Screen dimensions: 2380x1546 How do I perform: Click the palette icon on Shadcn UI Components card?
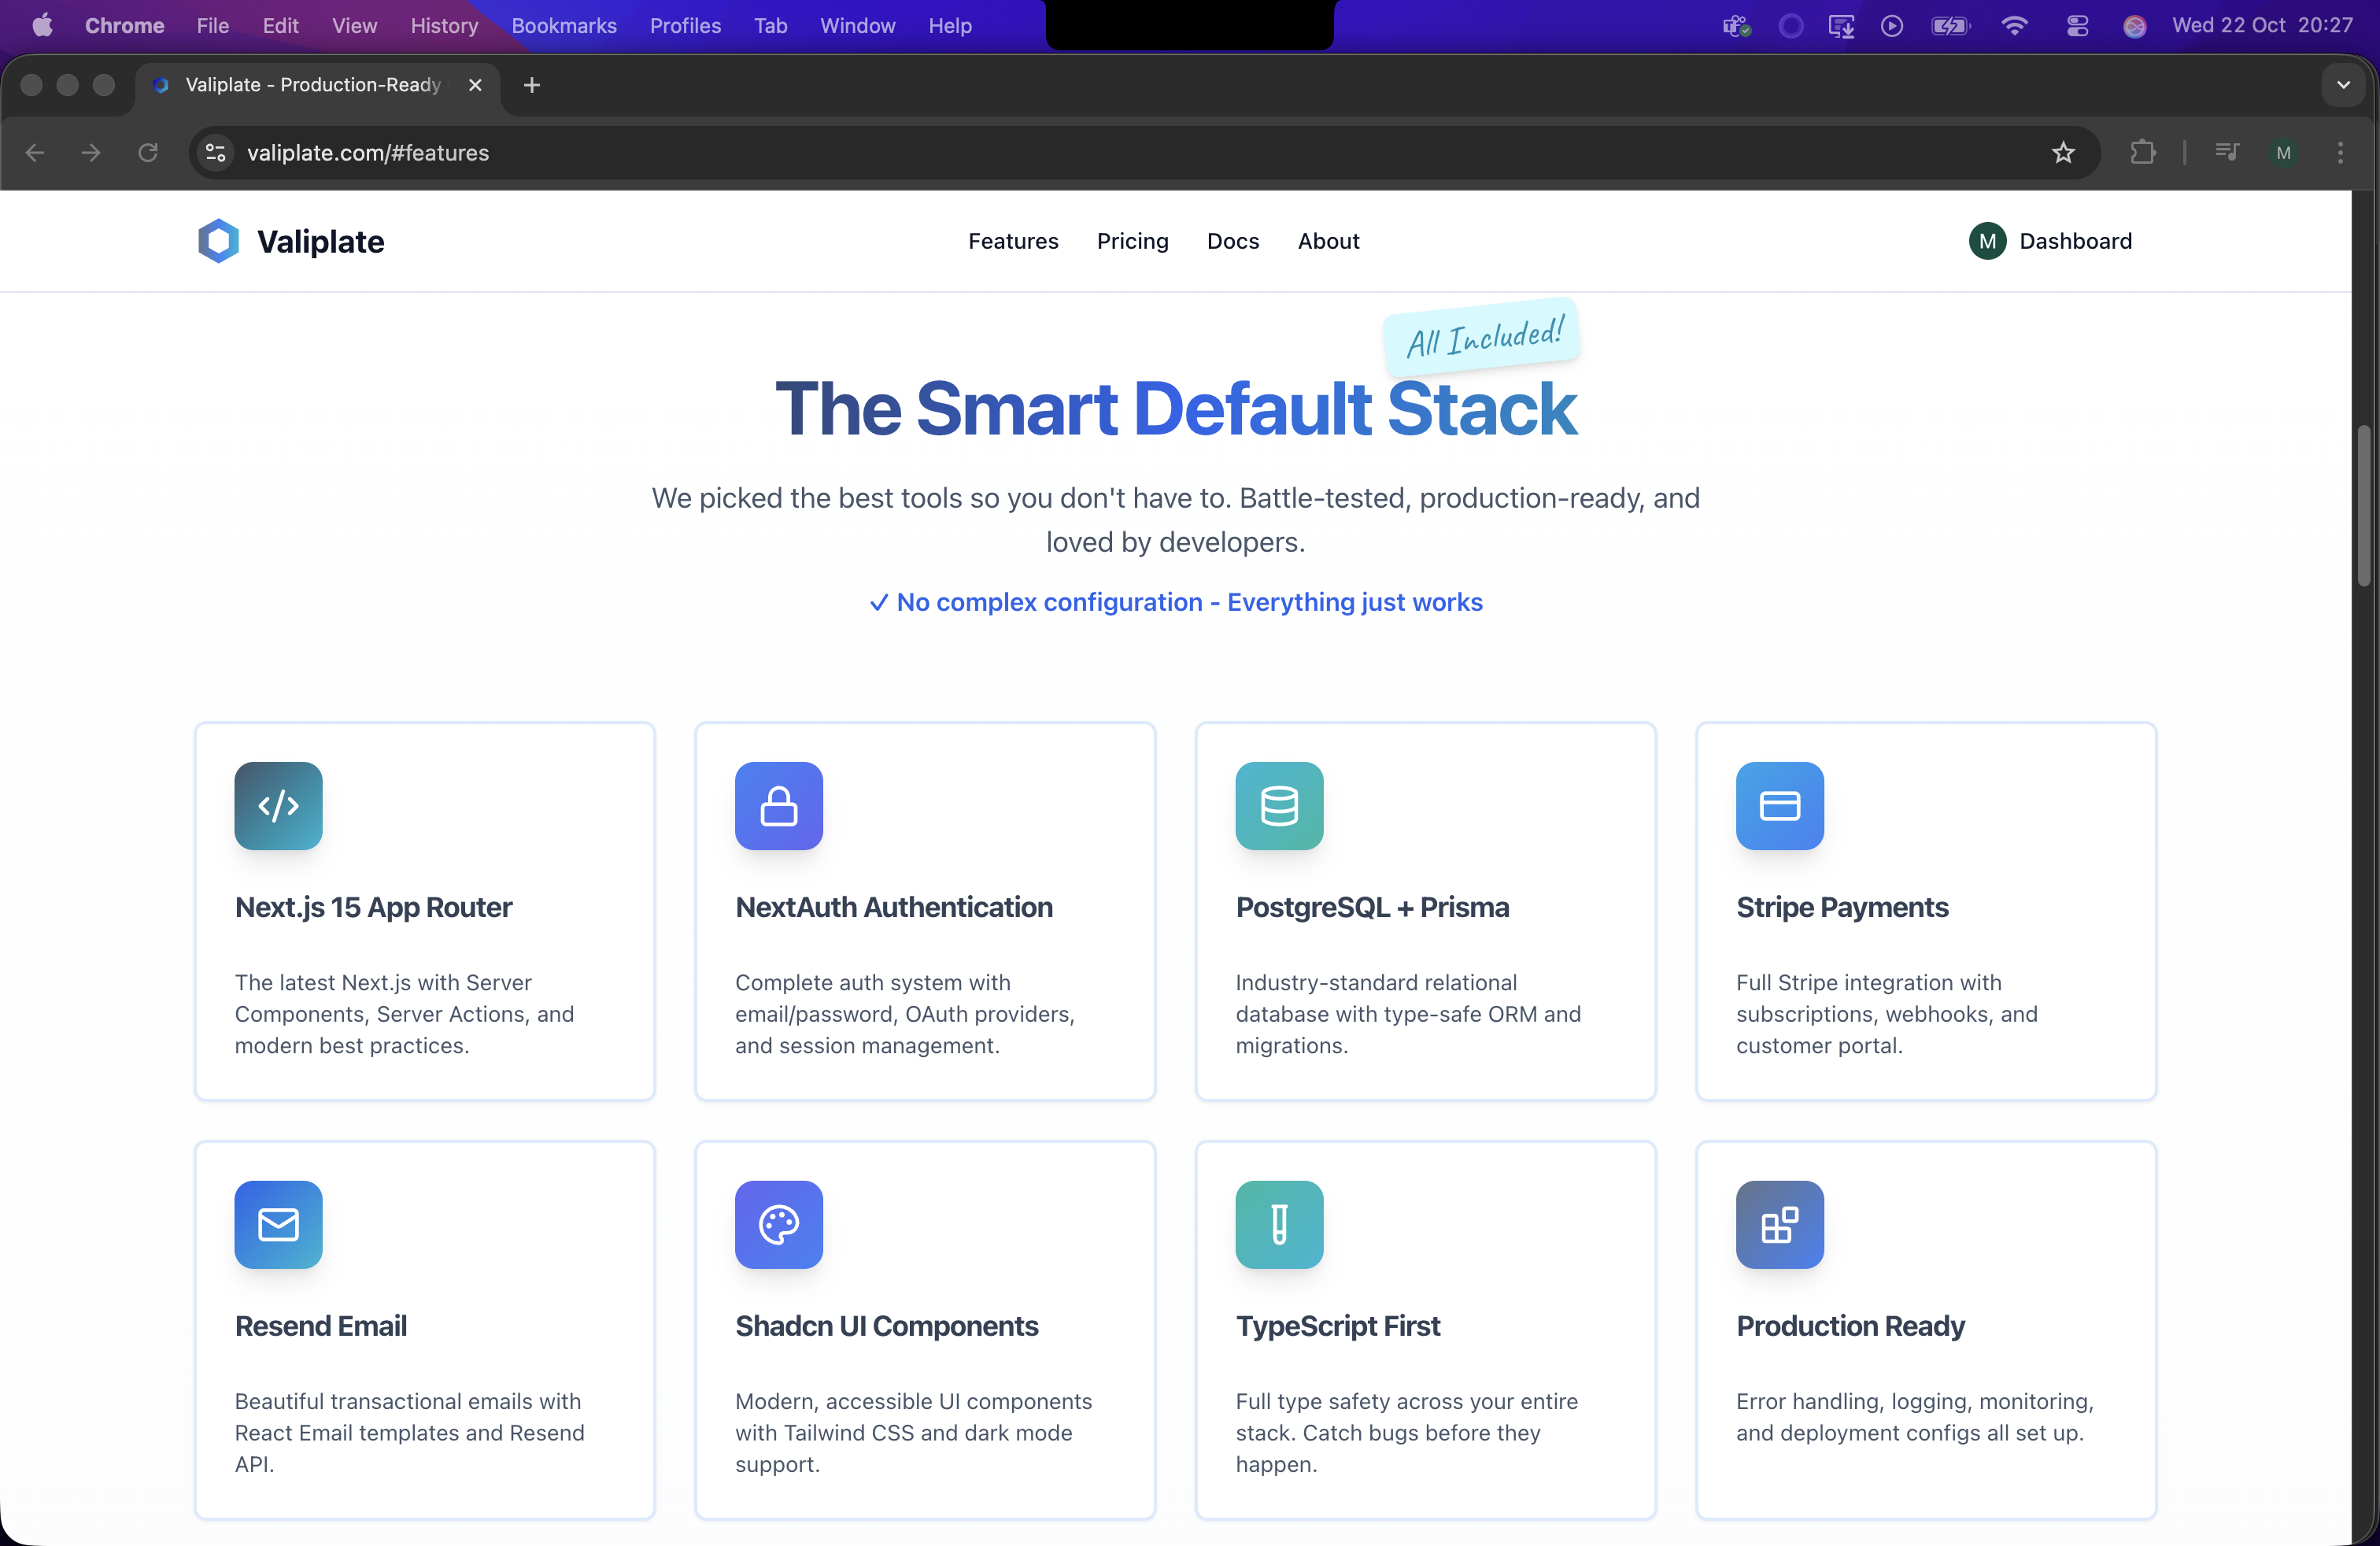[x=778, y=1224]
